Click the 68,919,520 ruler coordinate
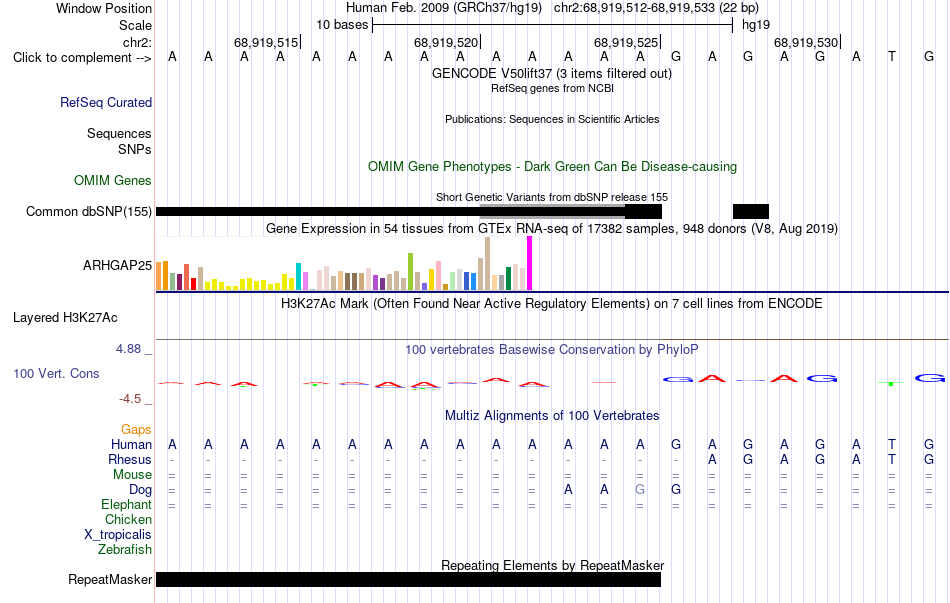950x603 pixels. (447, 42)
